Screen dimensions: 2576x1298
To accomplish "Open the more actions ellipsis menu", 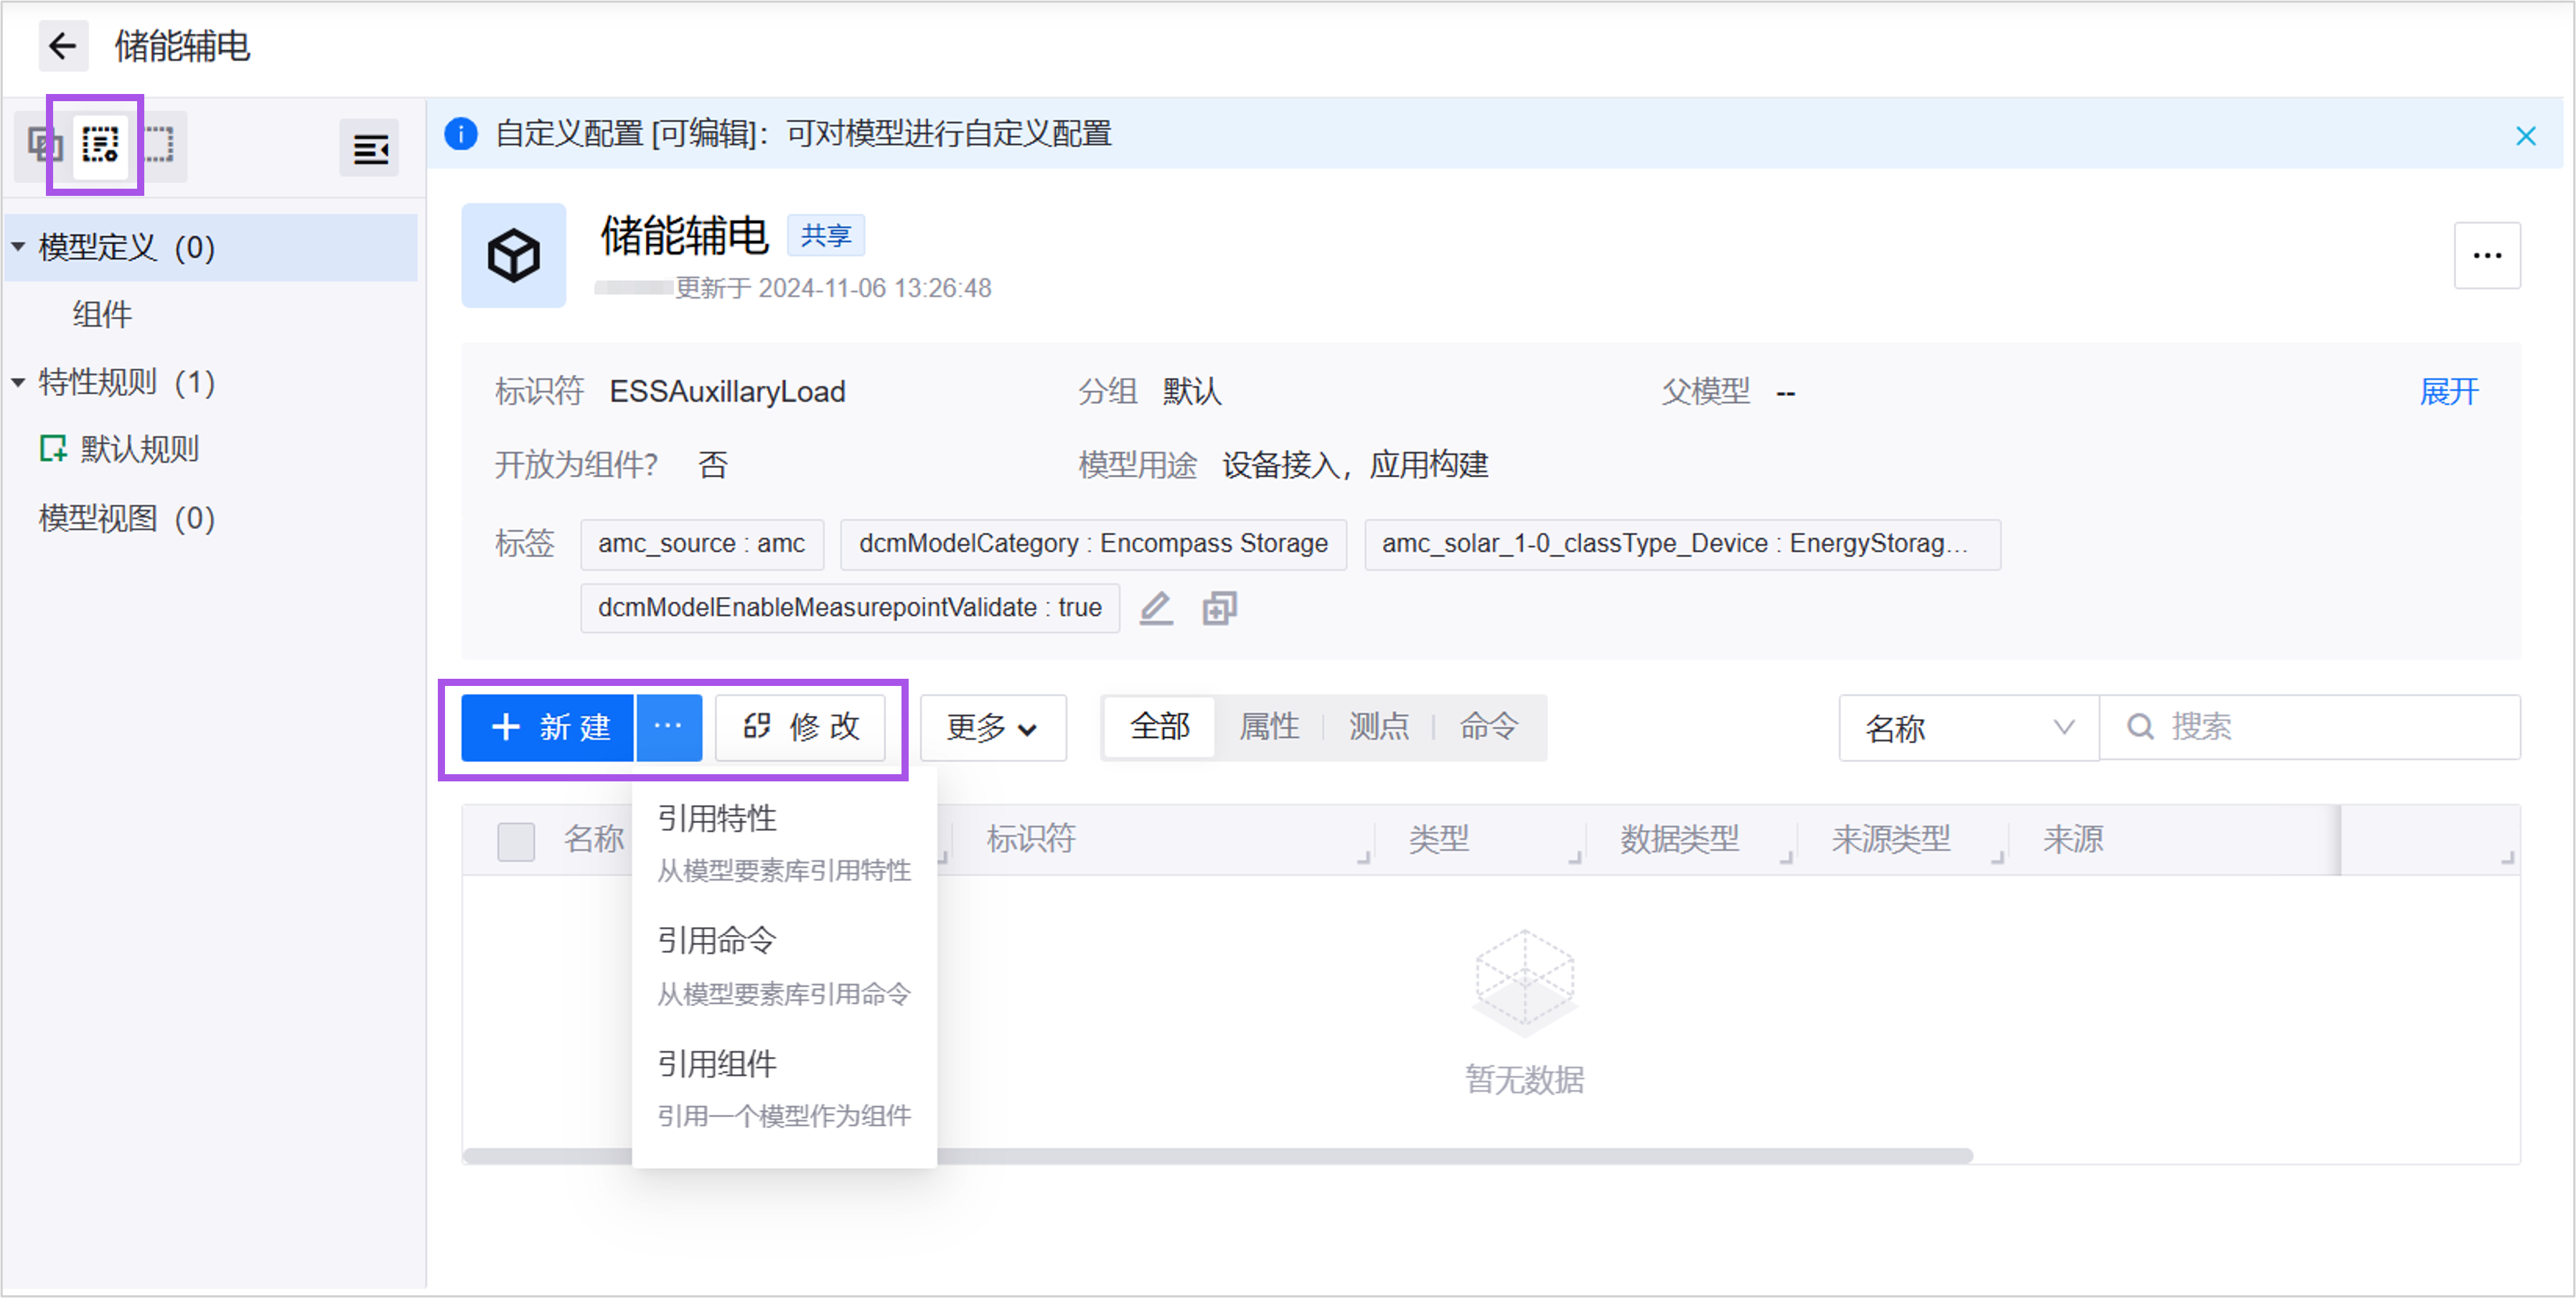I will tap(2487, 256).
